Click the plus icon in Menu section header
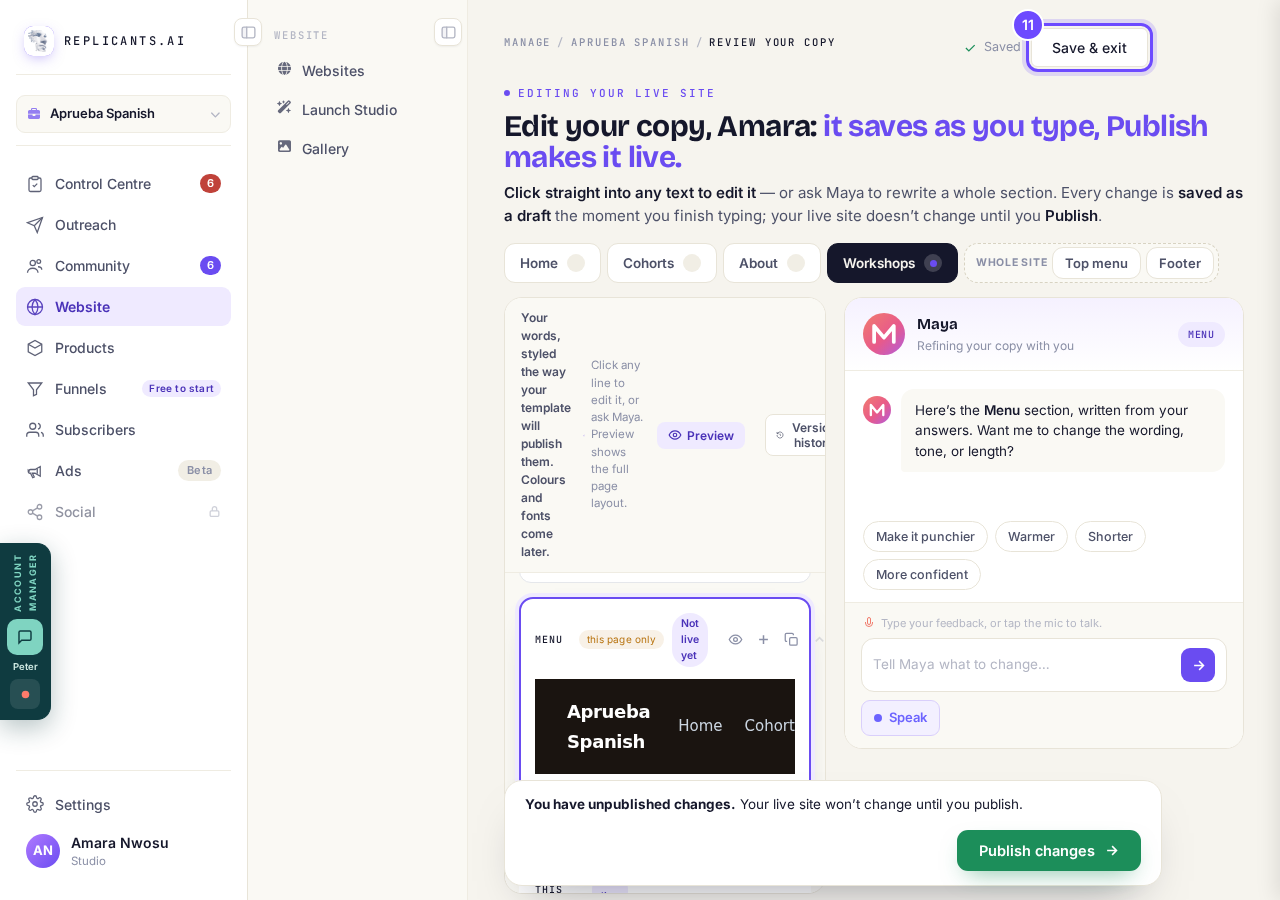The image size is (1280, 900). (x=763, y=640)
